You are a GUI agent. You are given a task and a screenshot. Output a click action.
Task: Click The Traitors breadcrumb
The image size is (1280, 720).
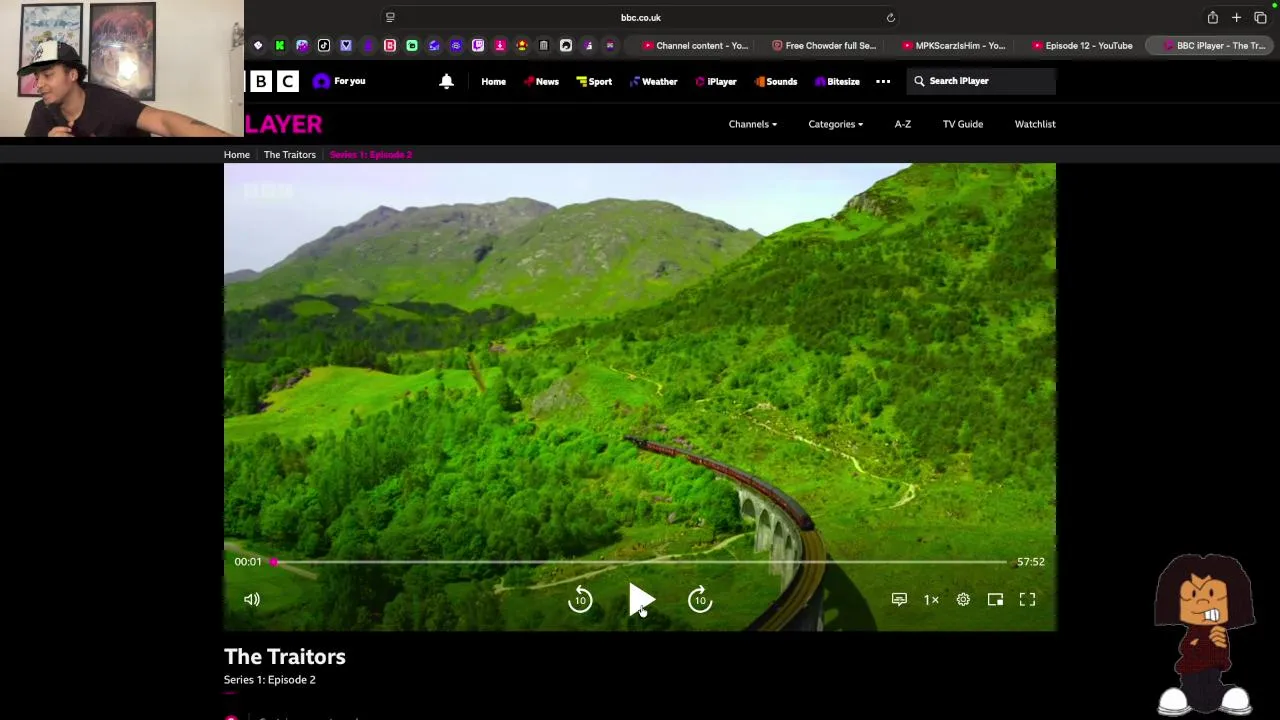[290, 155]
